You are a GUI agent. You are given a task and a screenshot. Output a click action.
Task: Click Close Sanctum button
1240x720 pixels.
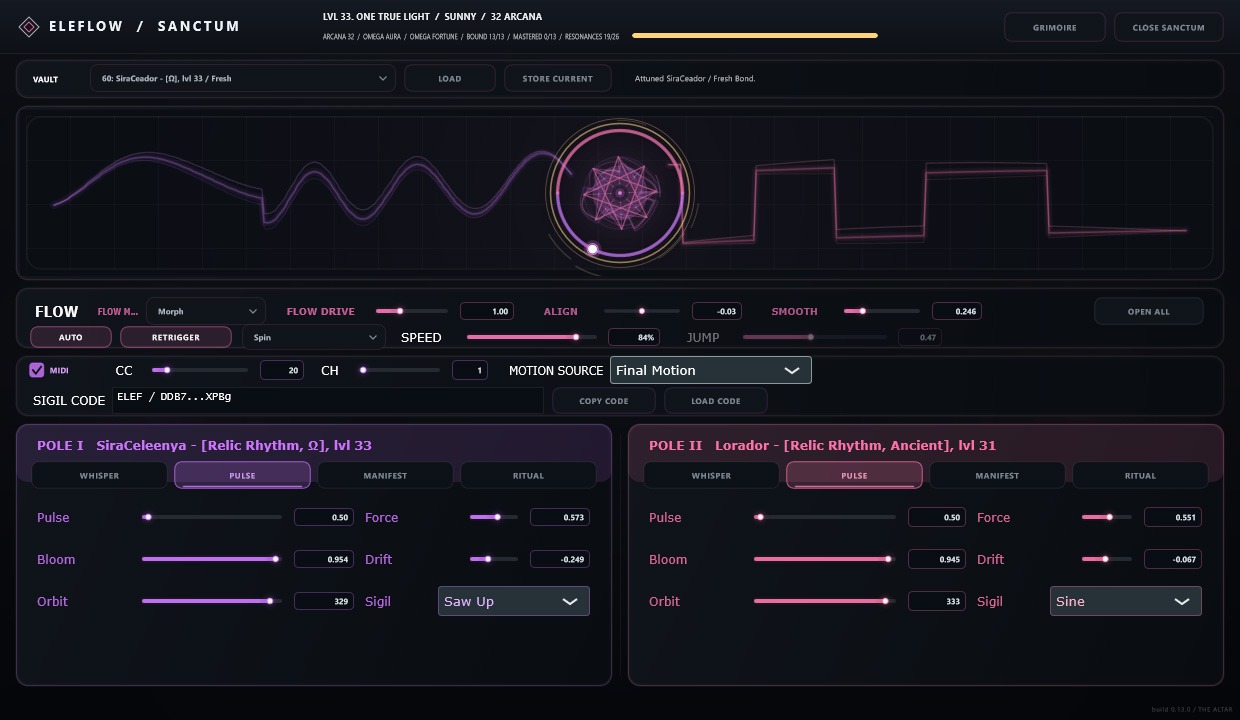(x=1168, y=27)
